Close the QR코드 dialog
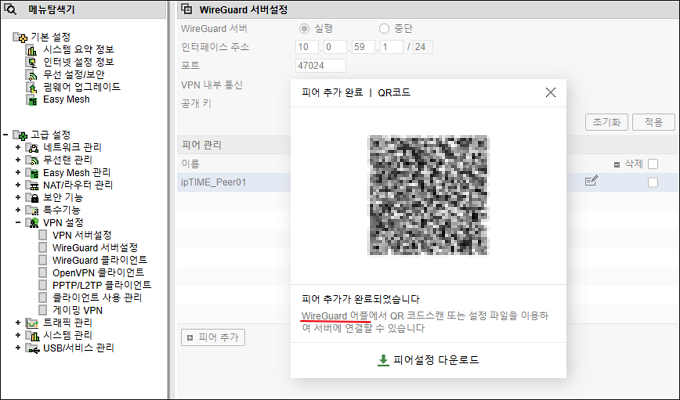 click(x=551, y=92)
